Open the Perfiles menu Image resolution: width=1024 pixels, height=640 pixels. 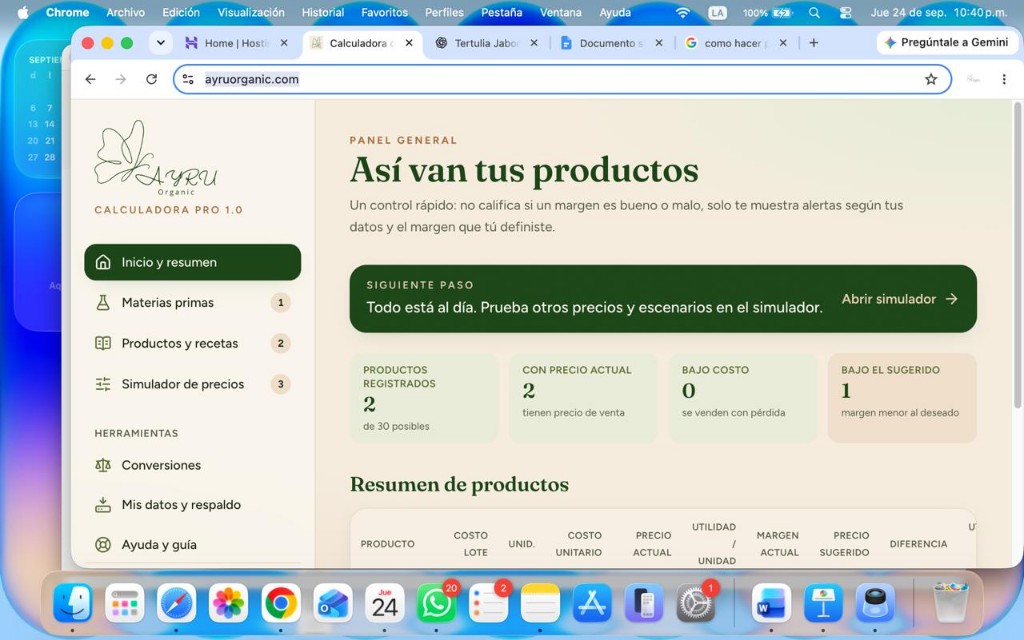point(444,12)
